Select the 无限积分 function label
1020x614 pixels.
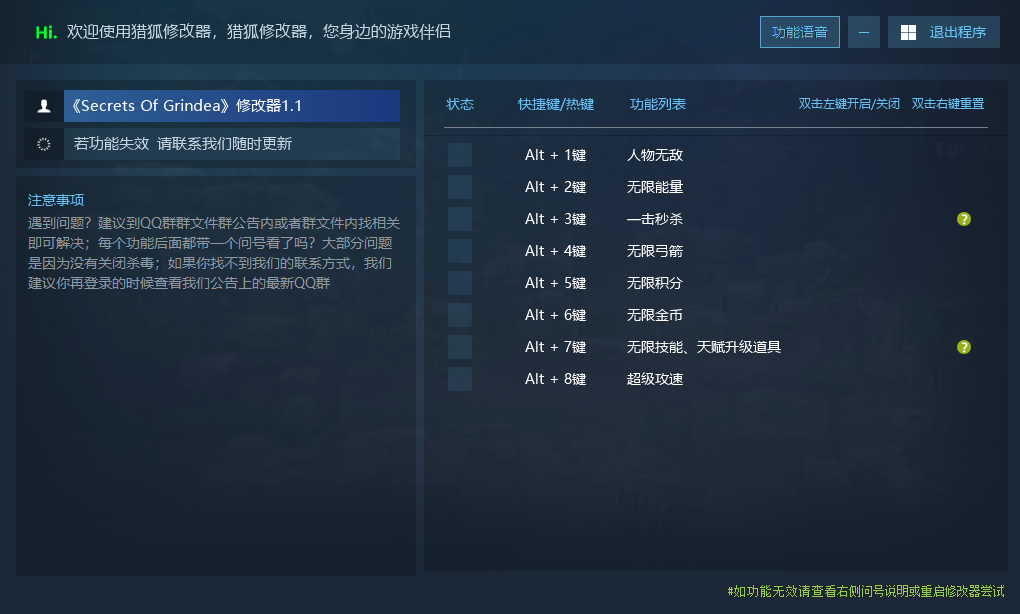click(654, 283)
